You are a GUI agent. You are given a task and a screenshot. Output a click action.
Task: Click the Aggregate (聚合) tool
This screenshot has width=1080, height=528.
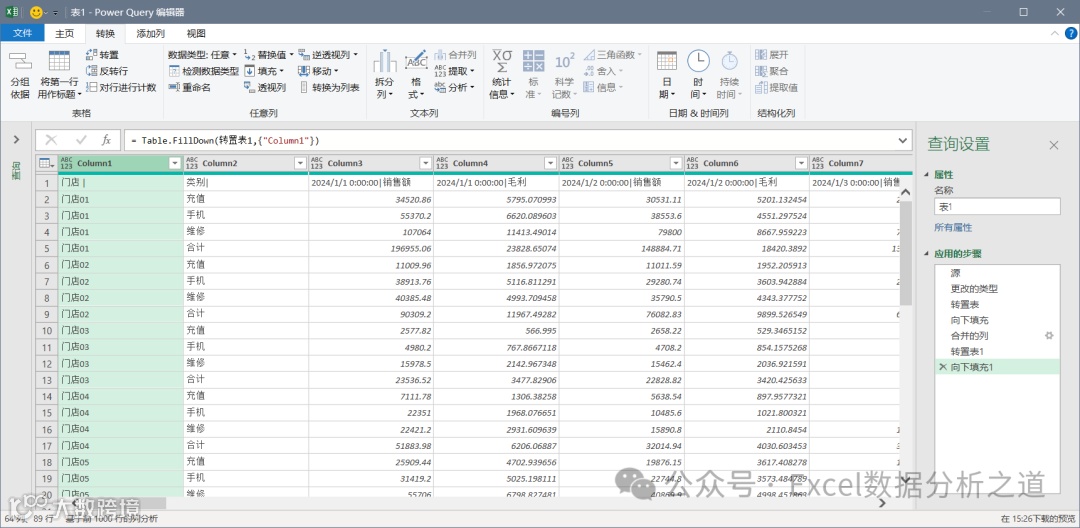tap(771, 71)
